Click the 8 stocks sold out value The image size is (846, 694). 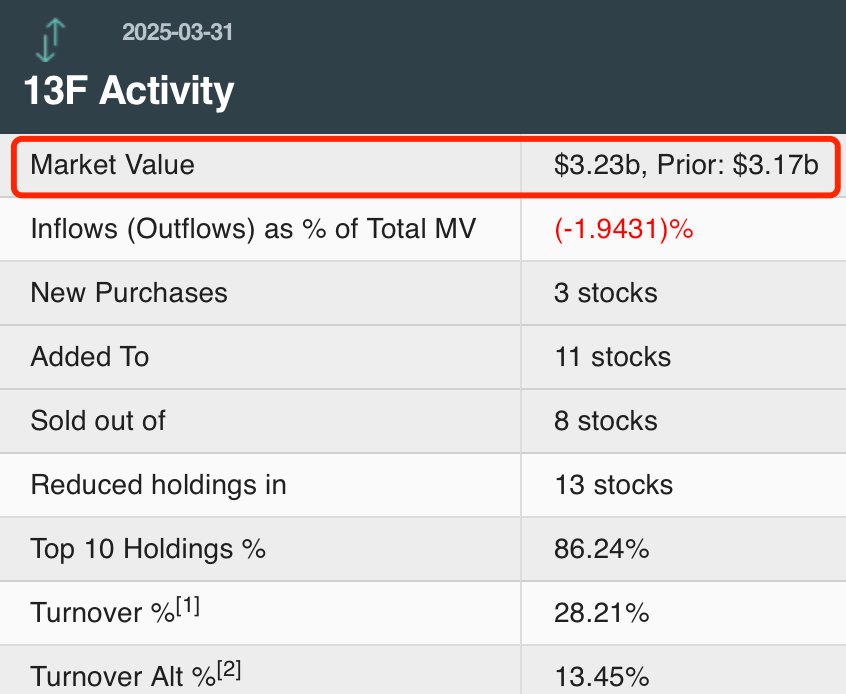pyautogui.click(x=605, y=421)
